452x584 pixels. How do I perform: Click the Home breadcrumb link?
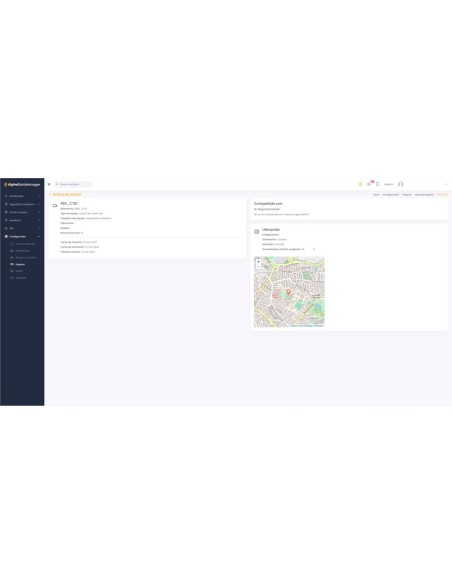point(376,195)
